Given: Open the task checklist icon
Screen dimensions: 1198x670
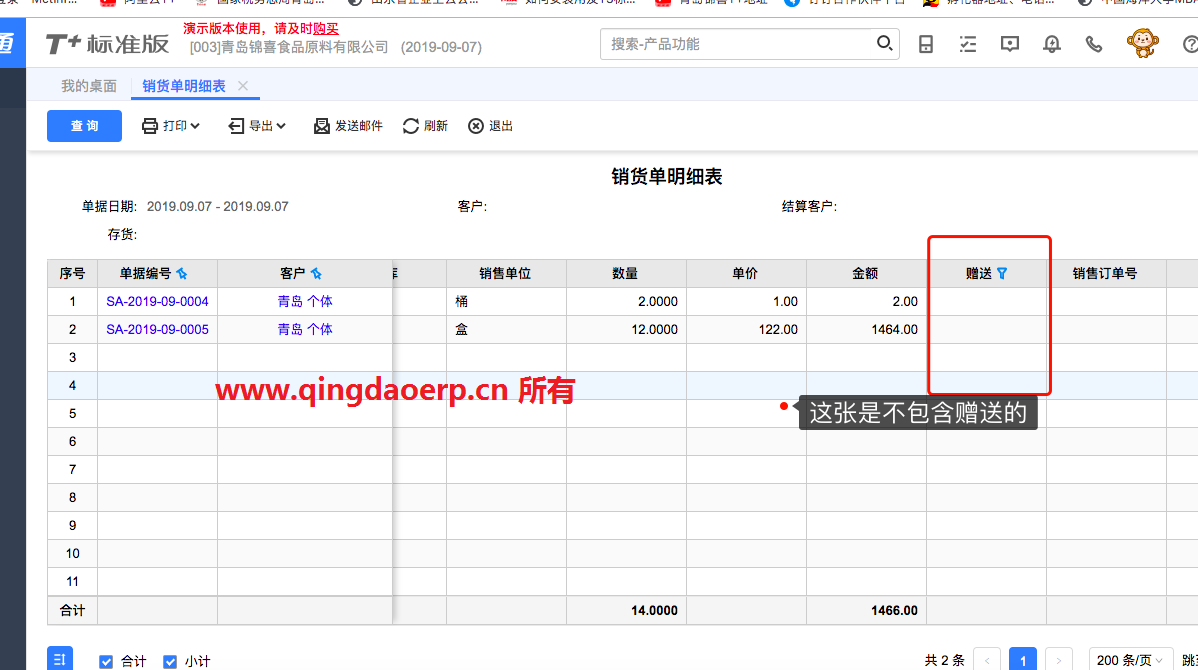Looking at the screenshot, I should coord(967,44).
